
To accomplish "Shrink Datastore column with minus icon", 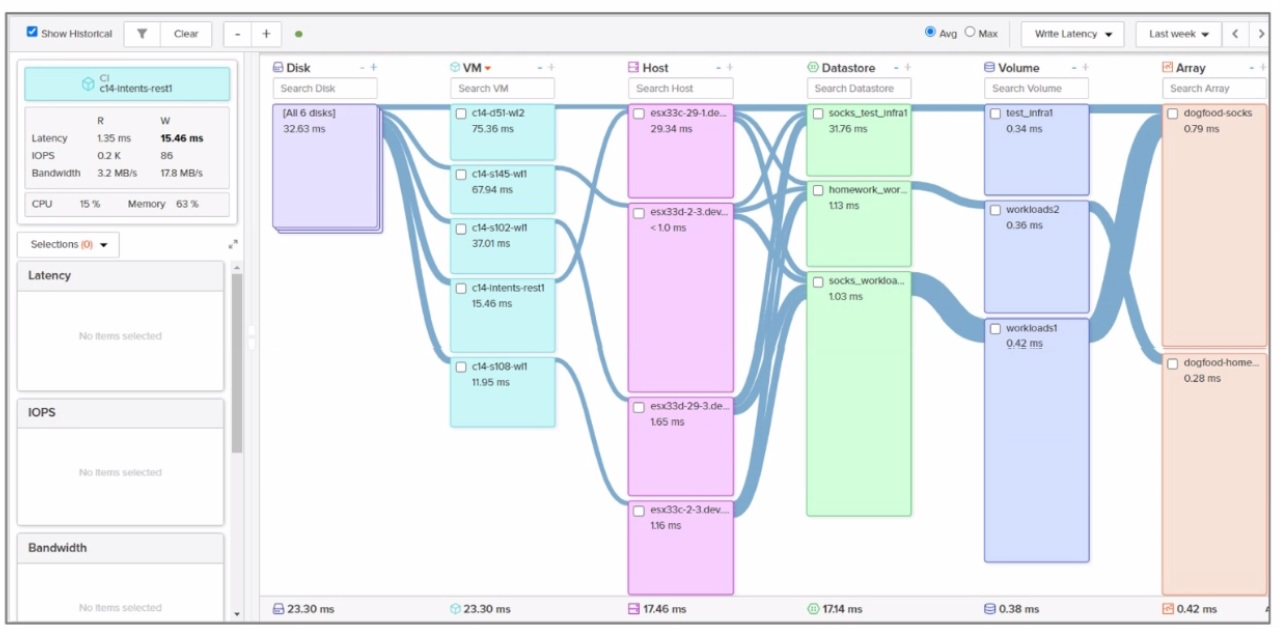I will tap(896, 68).
